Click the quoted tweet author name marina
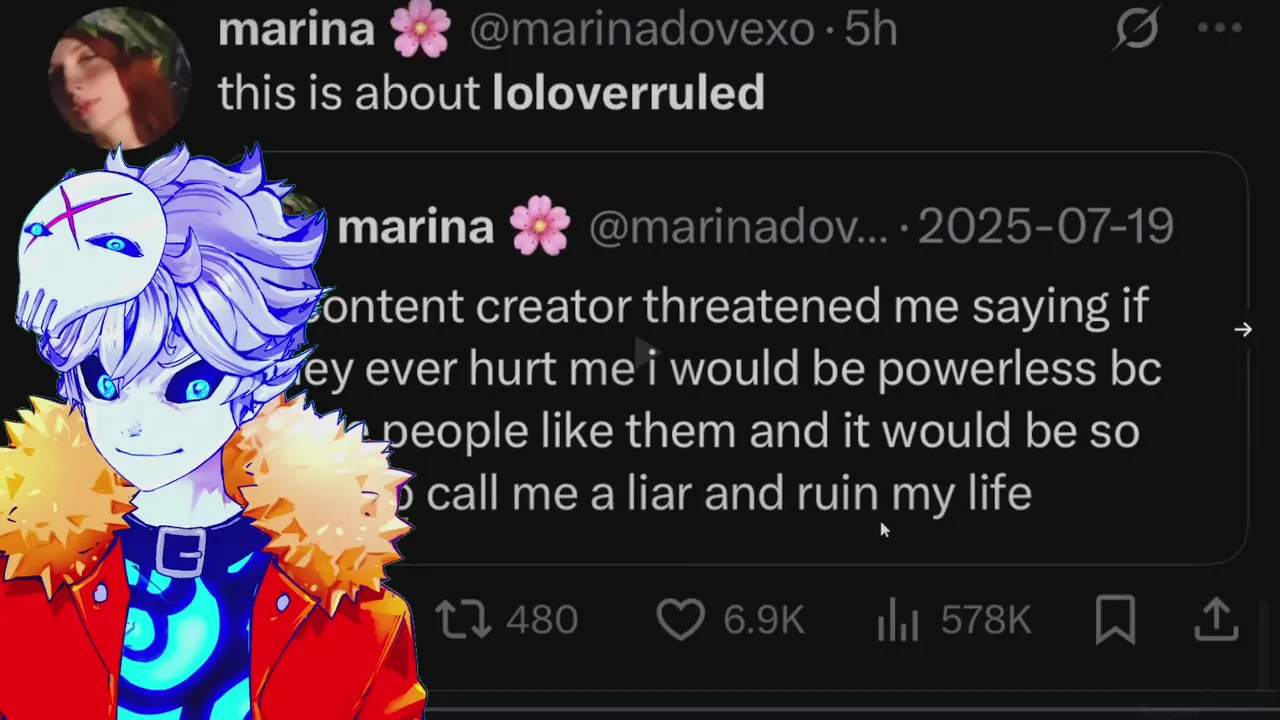The image size is (1280, 720). pos(416,228)
